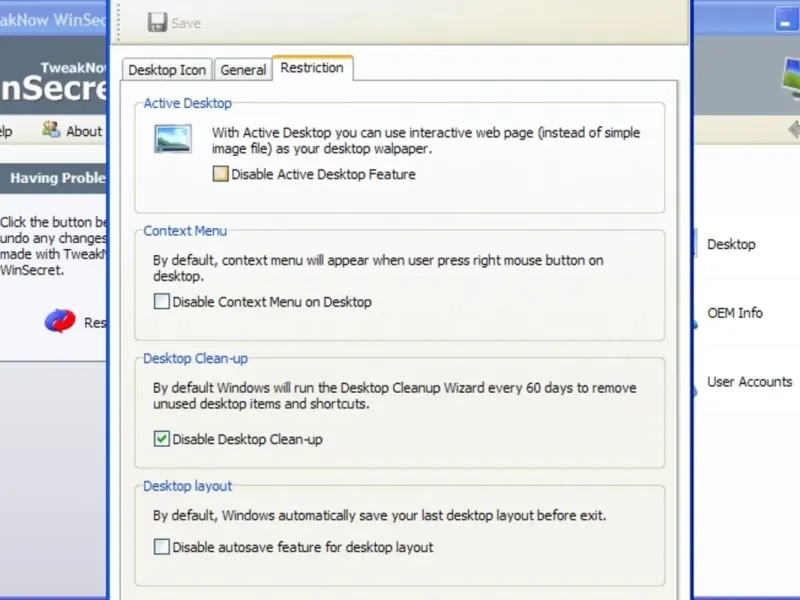Screen dimensions: 800x600
Task: Switch to the Desktop Icon tab
Action: click(166, 70)
